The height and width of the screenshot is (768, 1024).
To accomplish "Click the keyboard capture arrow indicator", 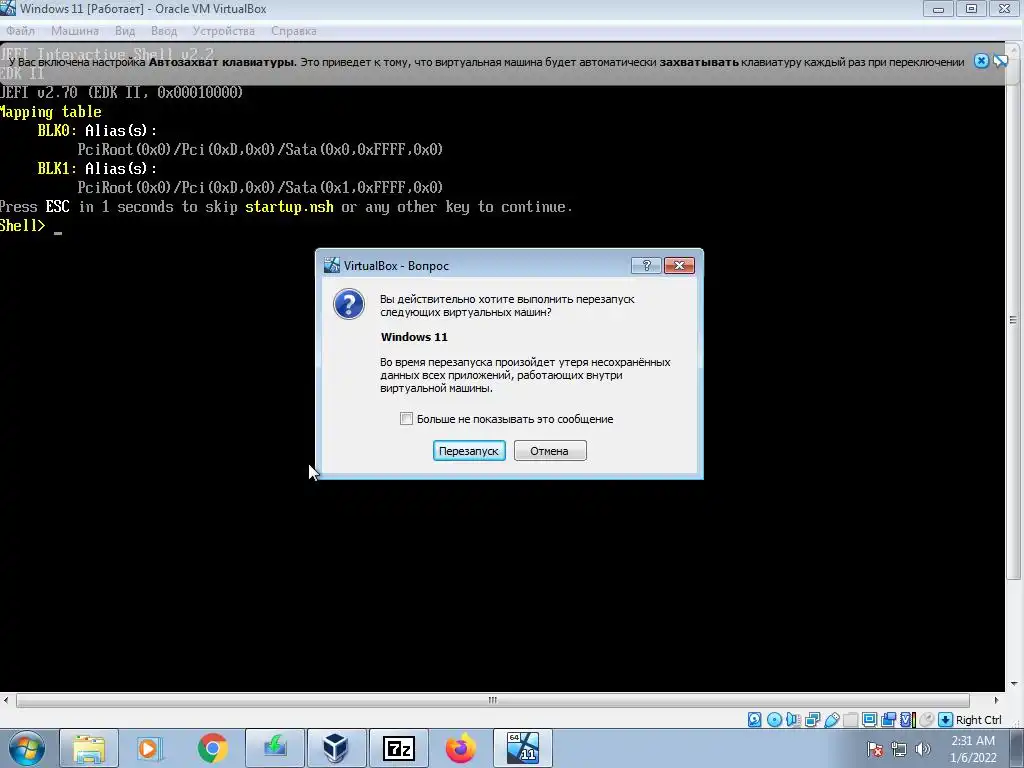I will pyautogui.click(x=945, y=720).
